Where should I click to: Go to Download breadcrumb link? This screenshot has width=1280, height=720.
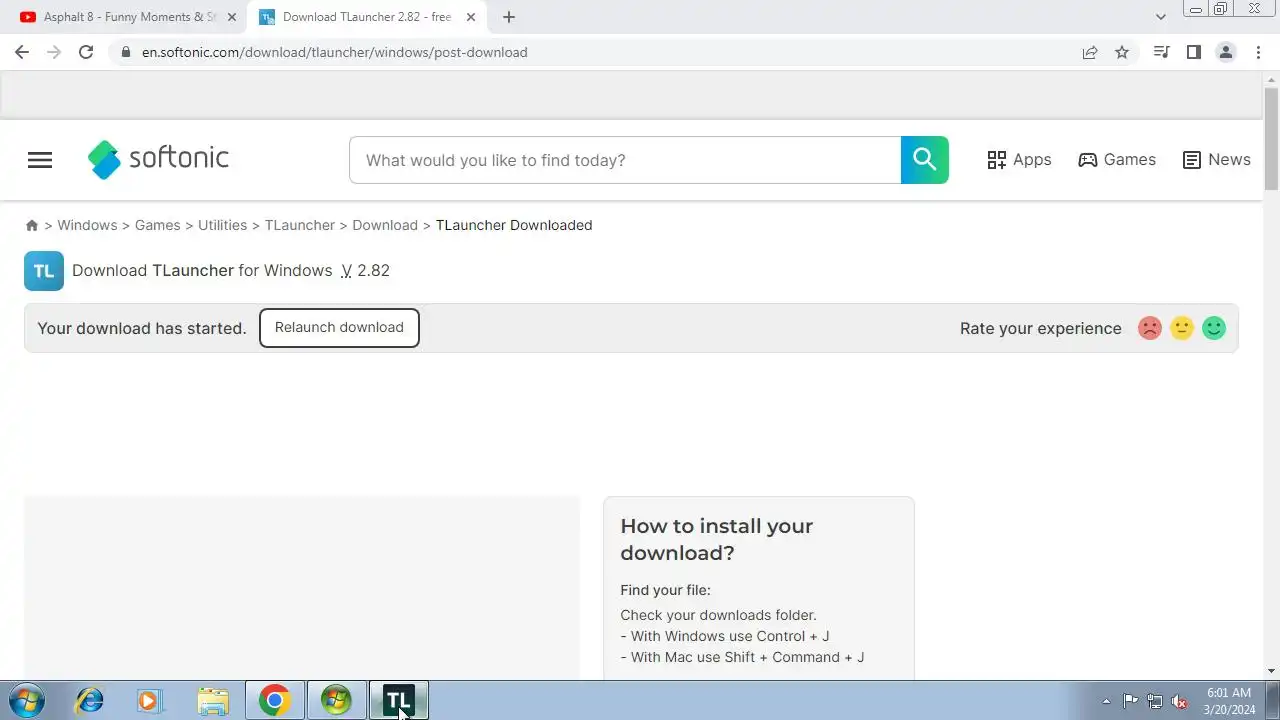coord(385,226)
